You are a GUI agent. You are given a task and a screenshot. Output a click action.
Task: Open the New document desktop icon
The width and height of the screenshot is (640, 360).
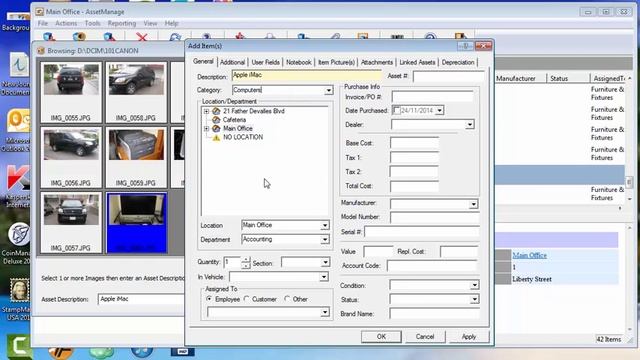click(x=17, y=74)
